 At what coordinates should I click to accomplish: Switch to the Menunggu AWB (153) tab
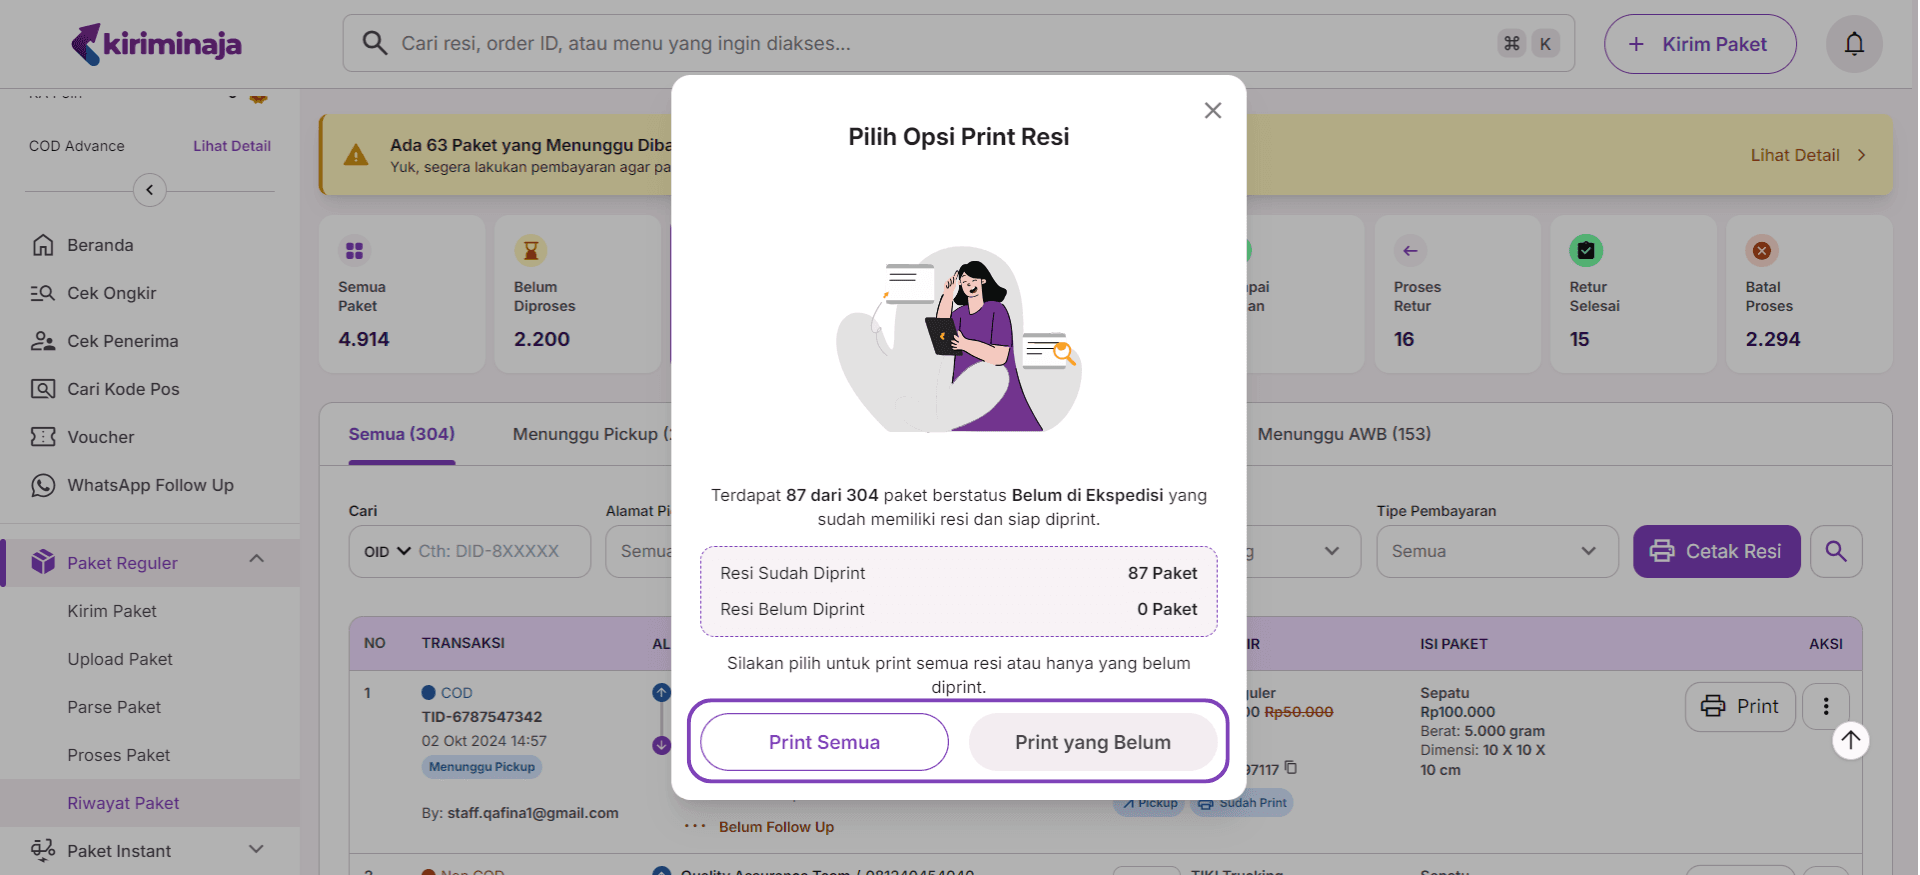point(1343,434)
